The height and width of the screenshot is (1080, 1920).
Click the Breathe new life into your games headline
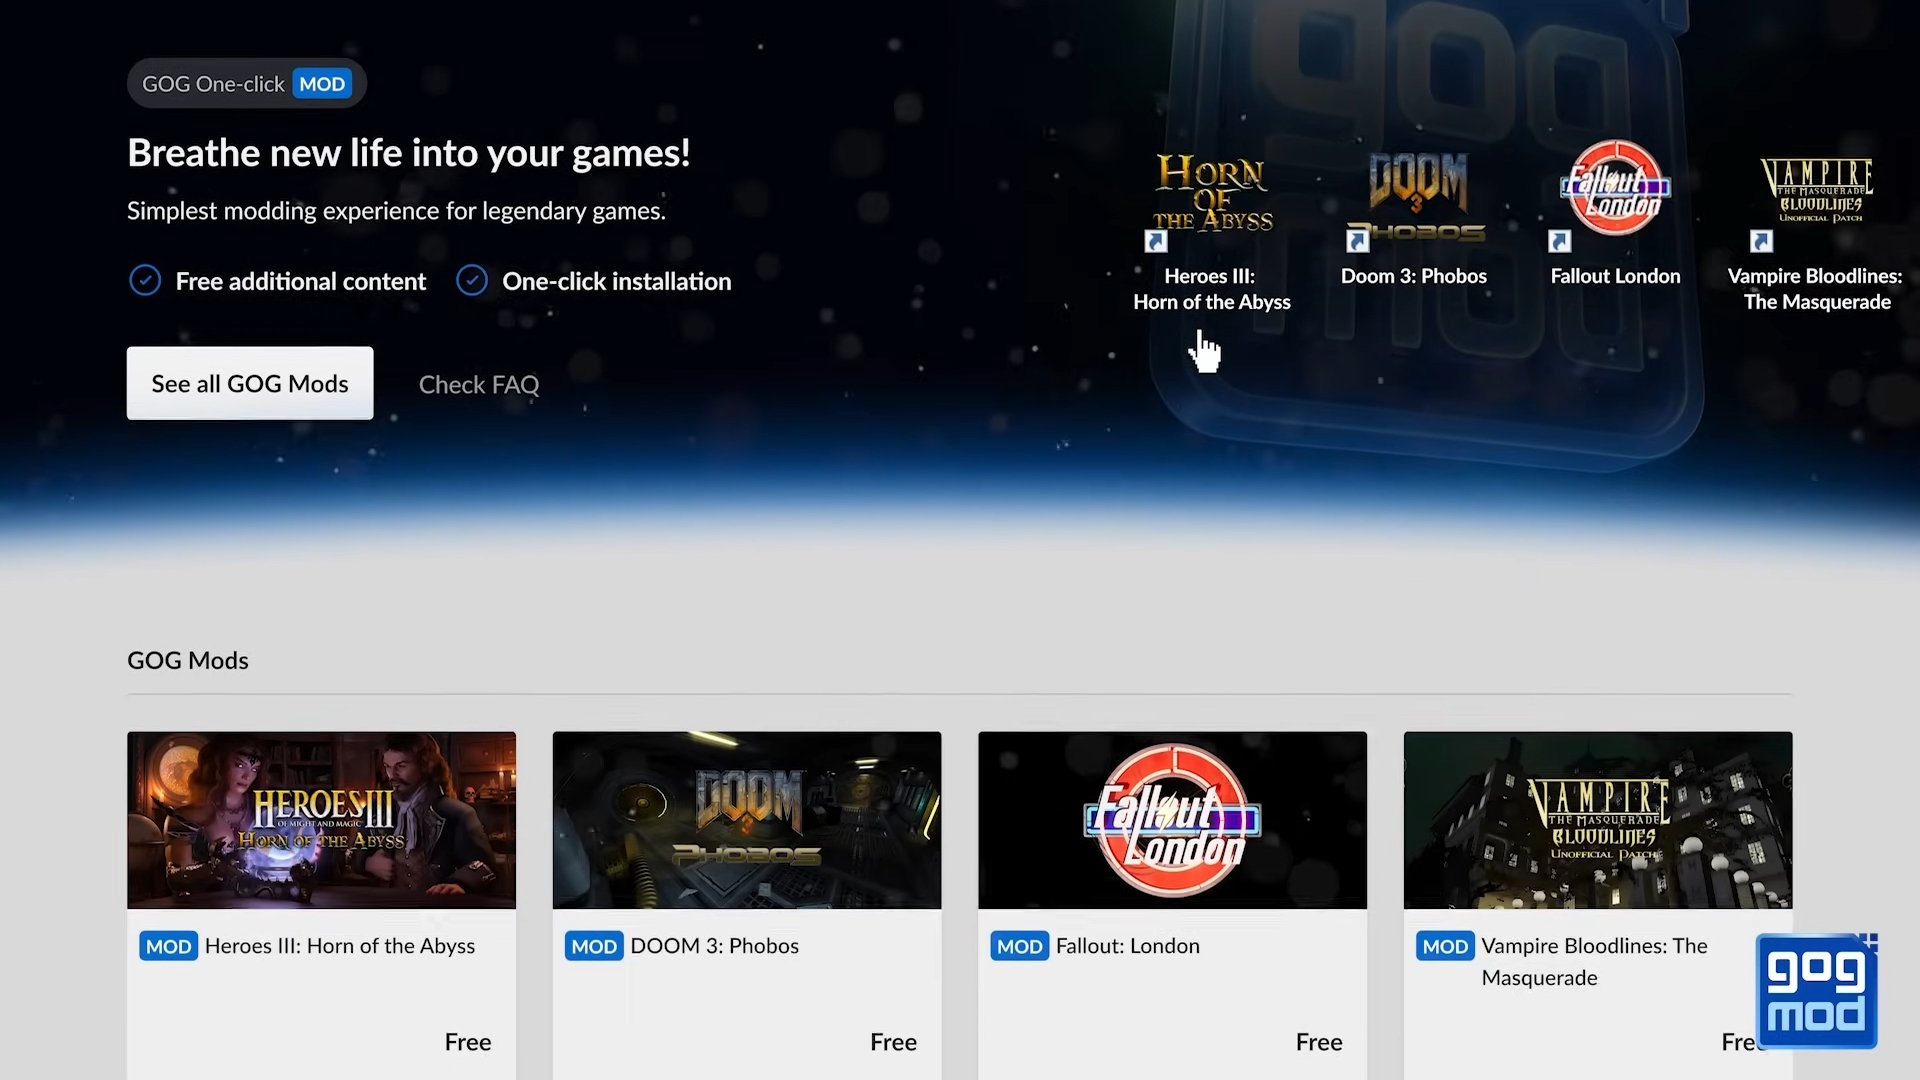point(409,153)
